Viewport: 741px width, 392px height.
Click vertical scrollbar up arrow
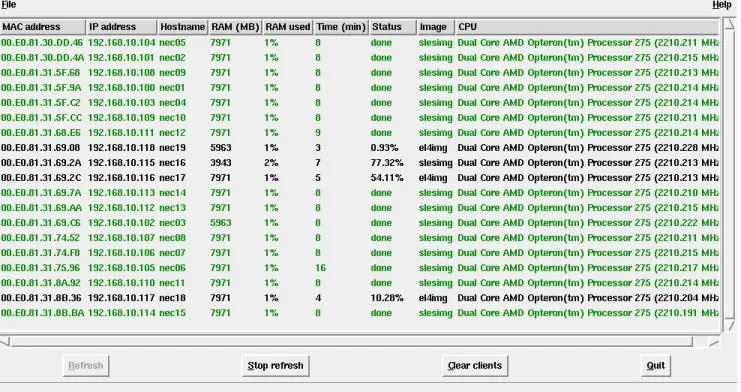tap(730, 24)
